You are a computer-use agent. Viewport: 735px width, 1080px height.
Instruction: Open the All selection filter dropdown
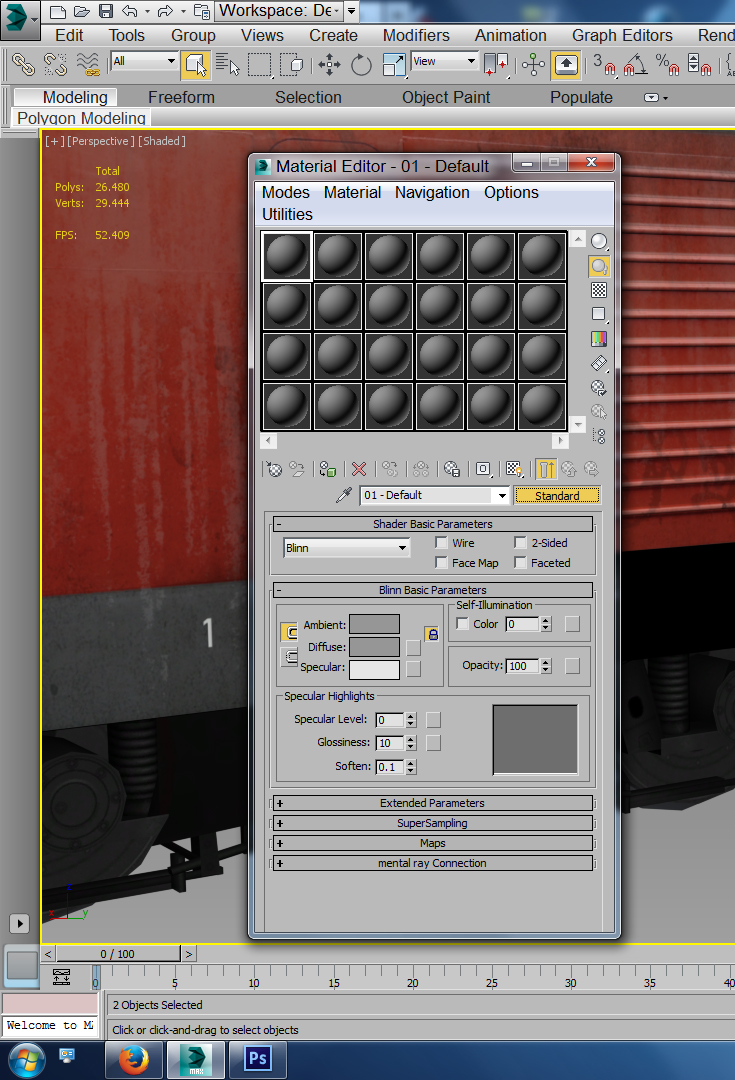coord(144,61)
